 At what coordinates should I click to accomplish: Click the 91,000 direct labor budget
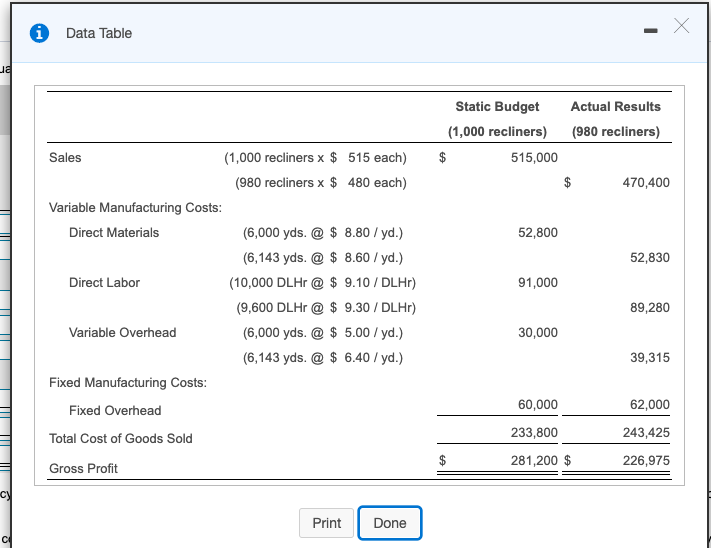click(x=538, y=282)
